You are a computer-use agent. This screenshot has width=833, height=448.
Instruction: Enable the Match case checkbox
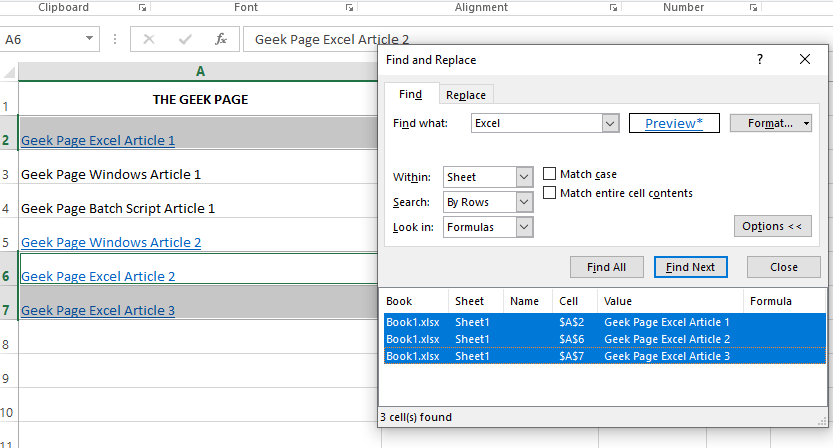coord(549,174)
